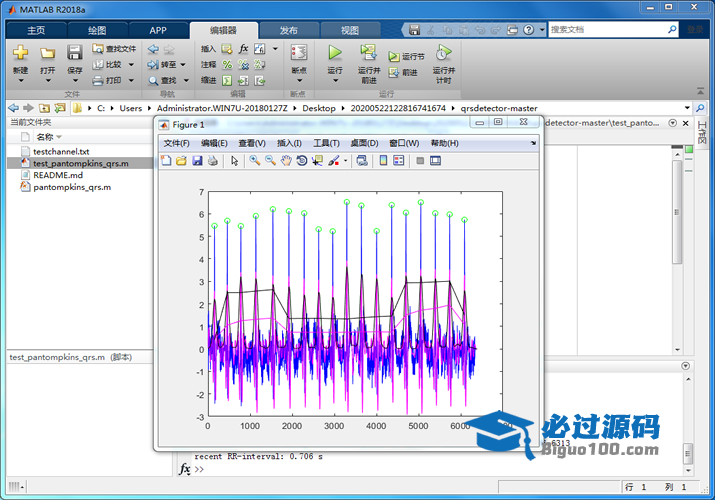Click the 运行节 (Run Section) button
Screen dimensions: 715x500
[x=406, y=56]
